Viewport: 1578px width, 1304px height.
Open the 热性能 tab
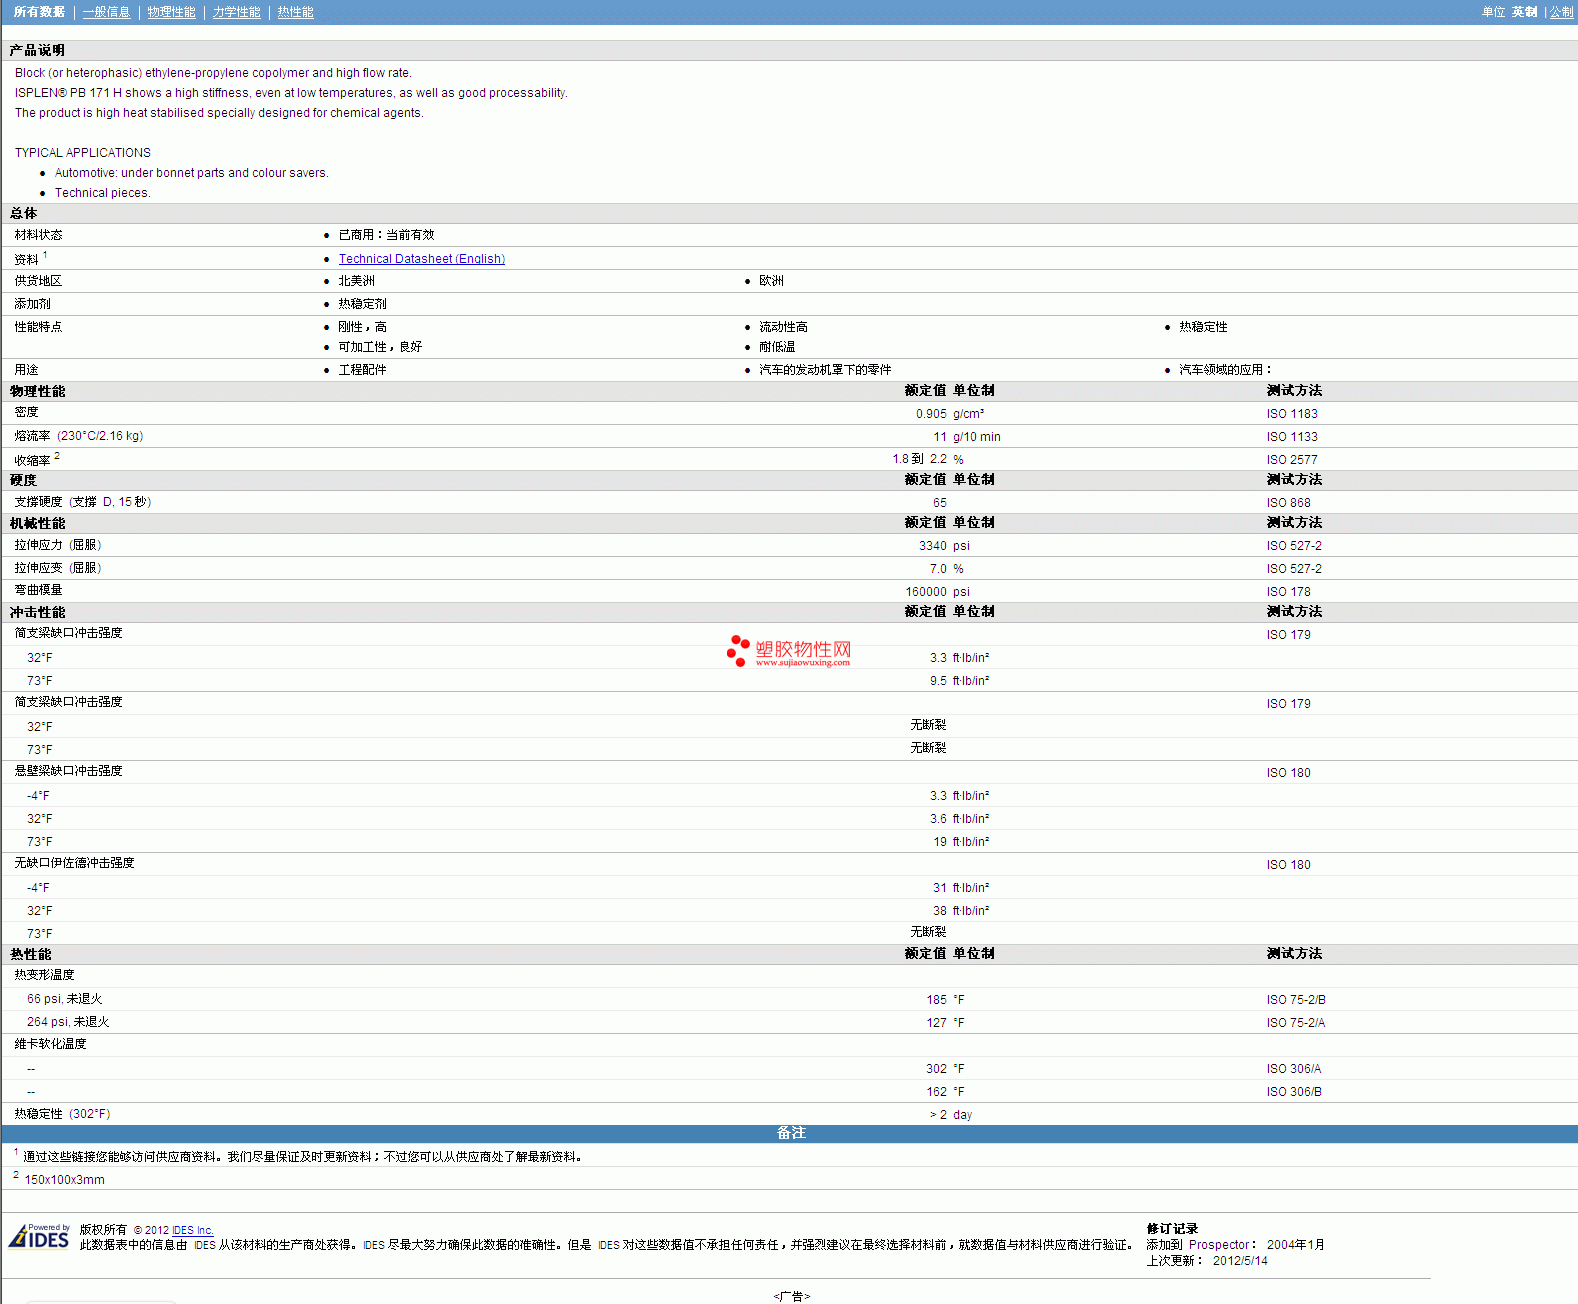coord(295,12)
